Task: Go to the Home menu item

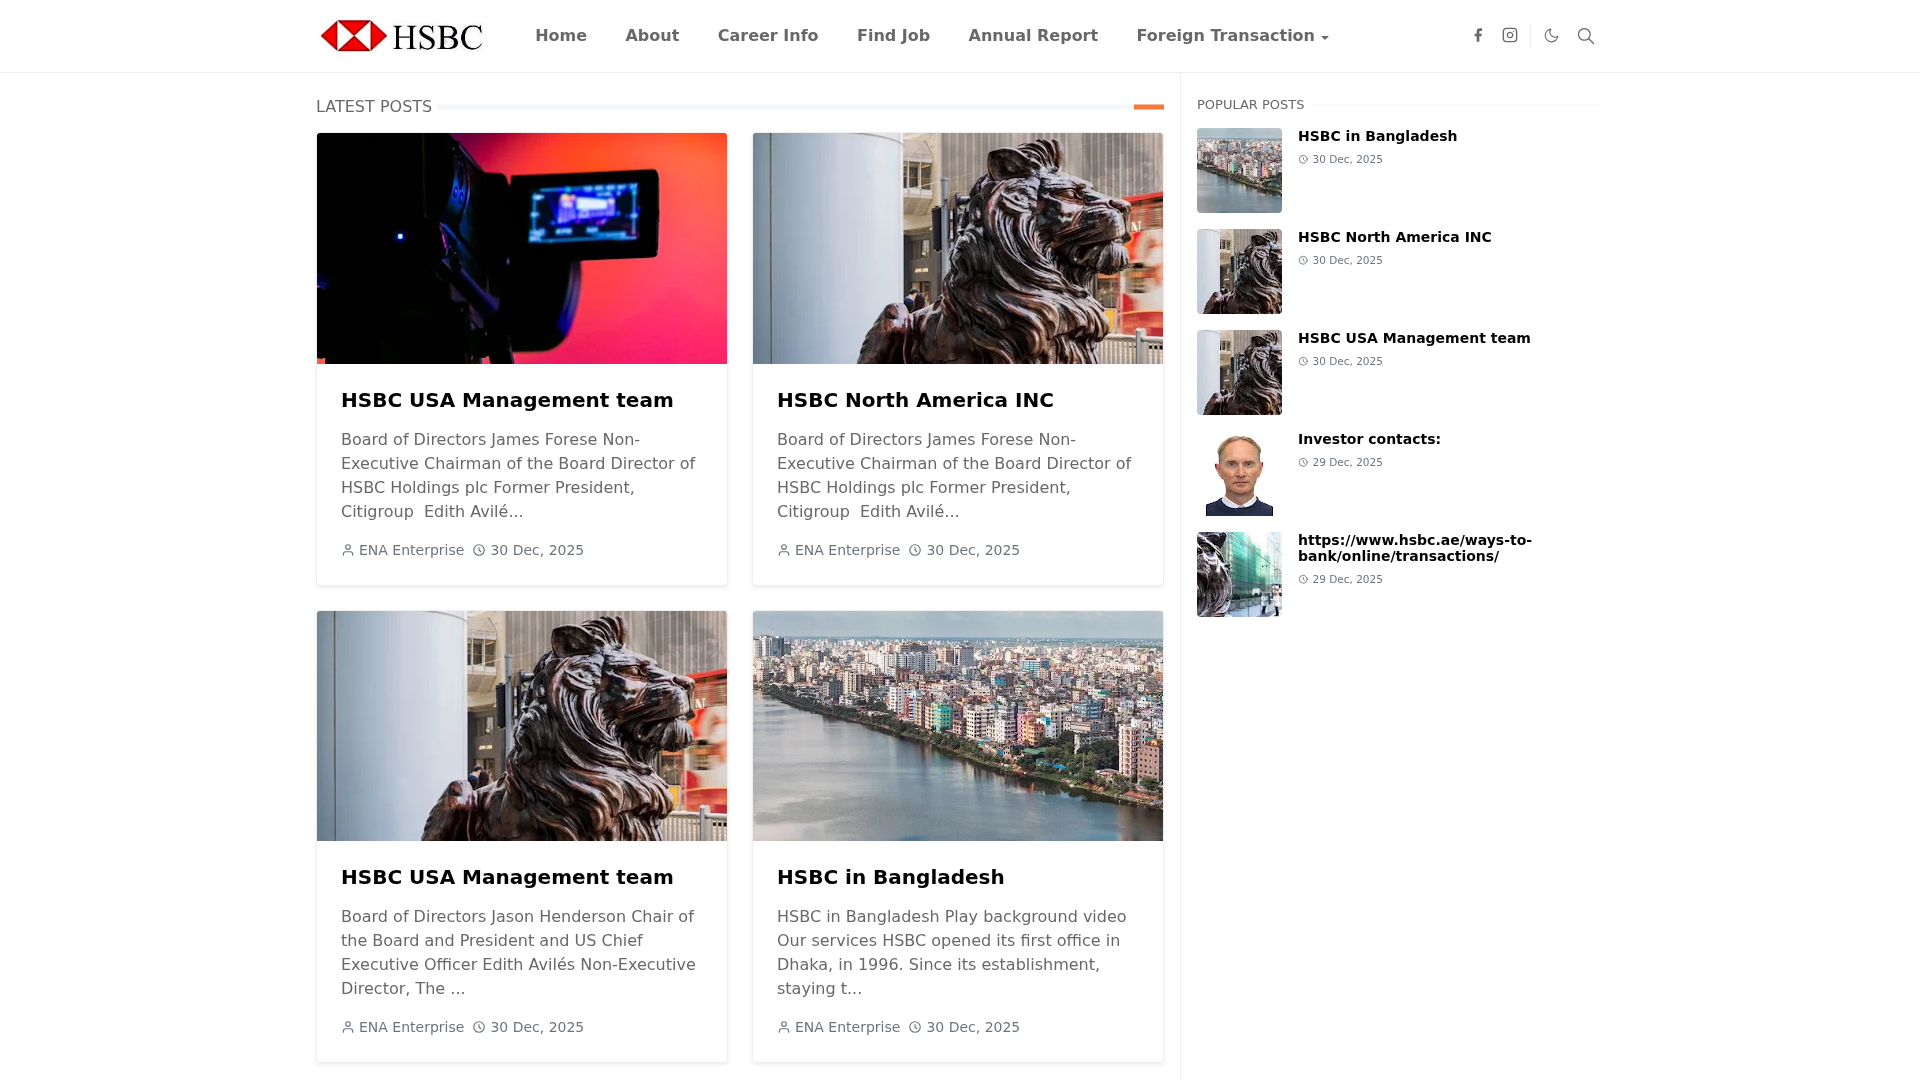Action: pyautogui.click(x=561, y=36)
